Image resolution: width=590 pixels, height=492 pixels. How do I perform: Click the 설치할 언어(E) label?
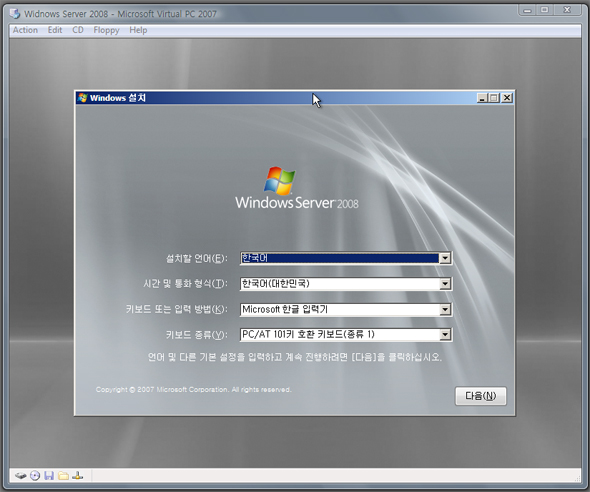197,258
